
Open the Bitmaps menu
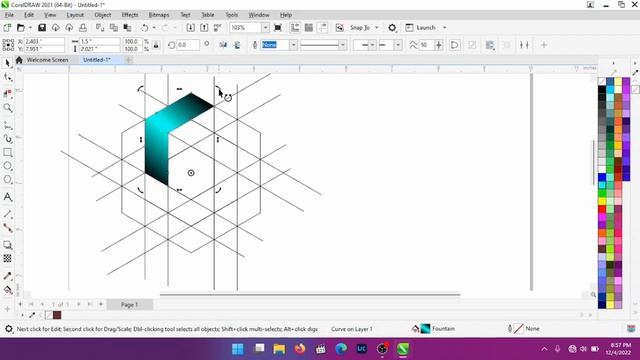pos(158,15)
